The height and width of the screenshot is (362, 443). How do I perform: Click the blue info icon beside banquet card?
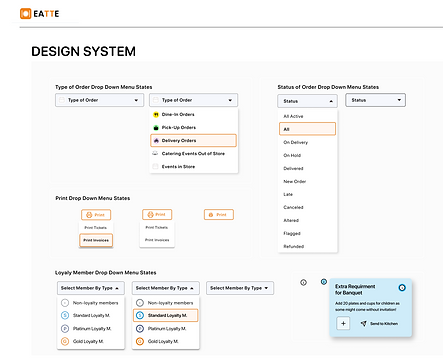click(x=324, y=282)
